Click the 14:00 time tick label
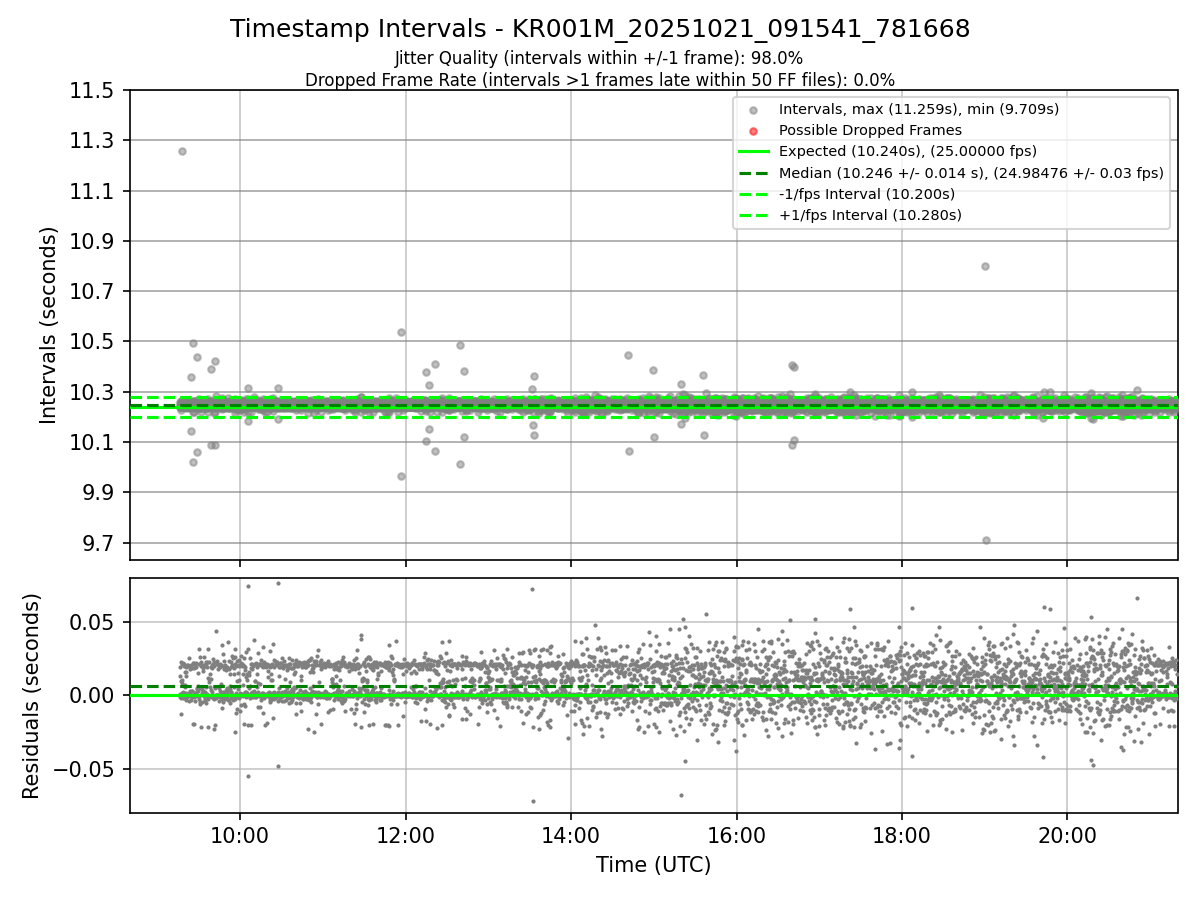The width and height of the screenshot is (1200, 900). [571, 834]
